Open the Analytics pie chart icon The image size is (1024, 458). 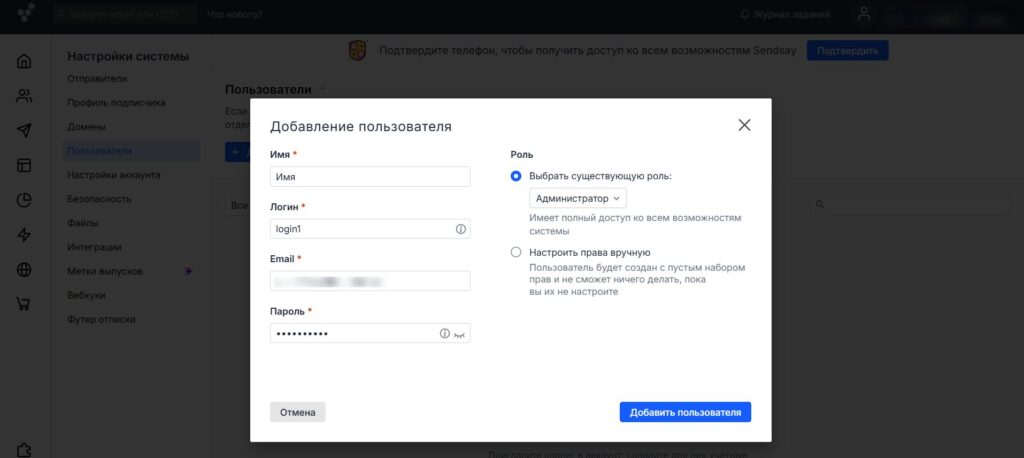24,200
